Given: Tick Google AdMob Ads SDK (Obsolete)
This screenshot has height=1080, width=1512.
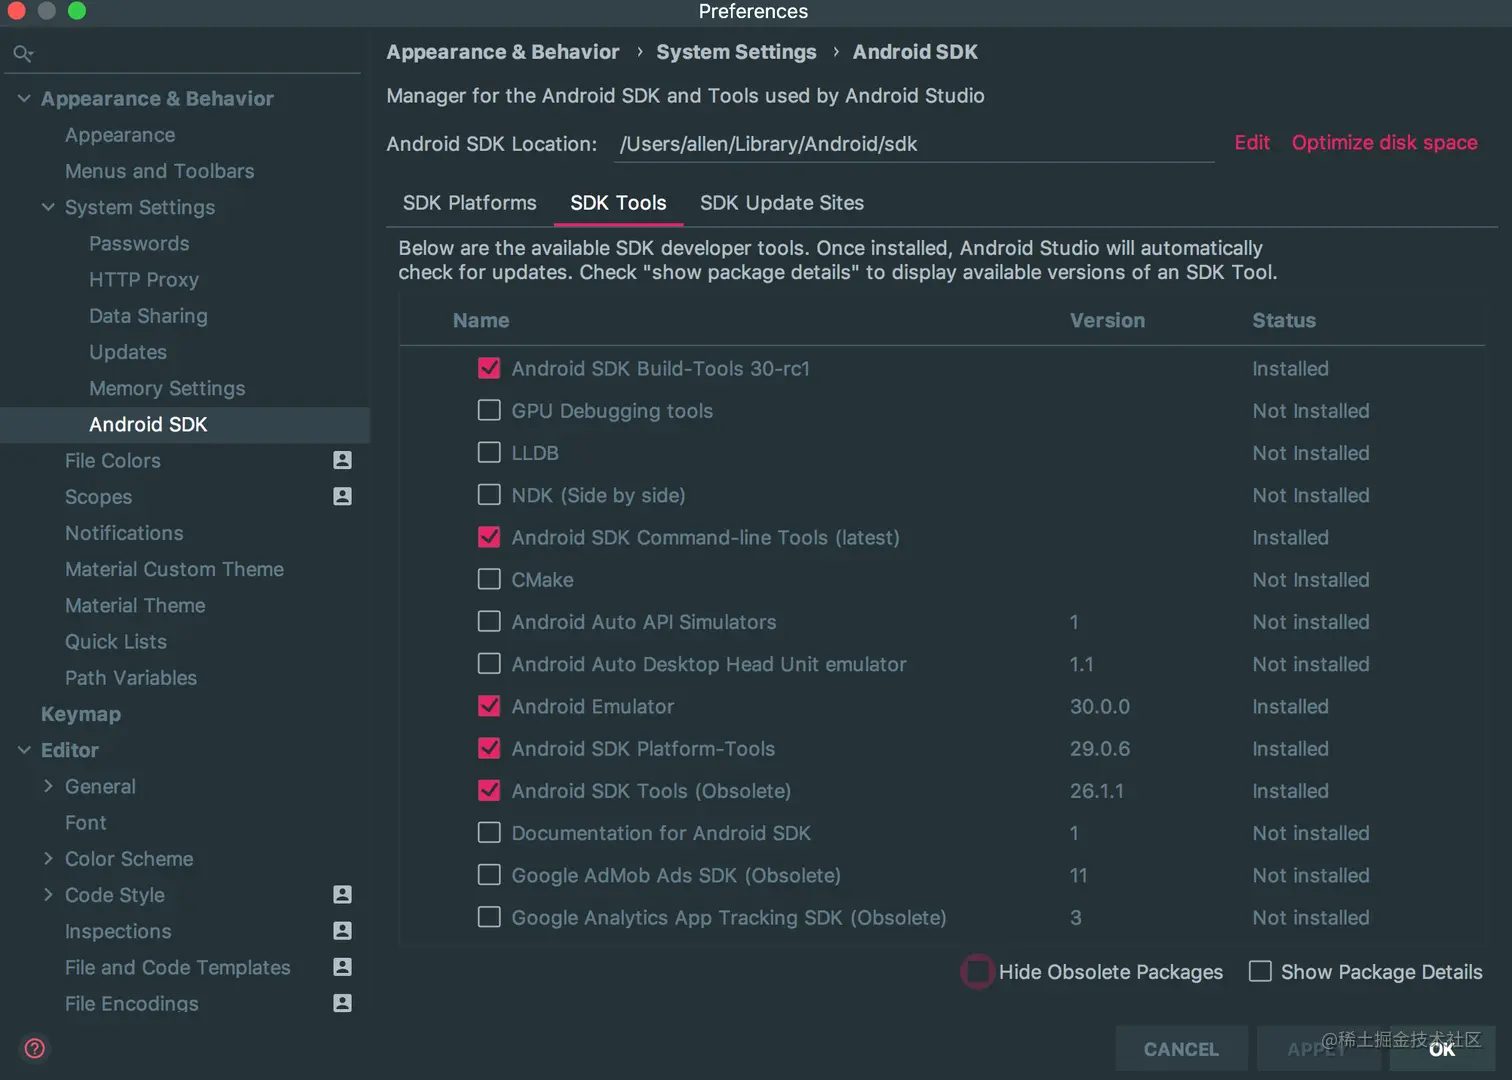Looking at the screenshot, I should click(x=489, y=874).
